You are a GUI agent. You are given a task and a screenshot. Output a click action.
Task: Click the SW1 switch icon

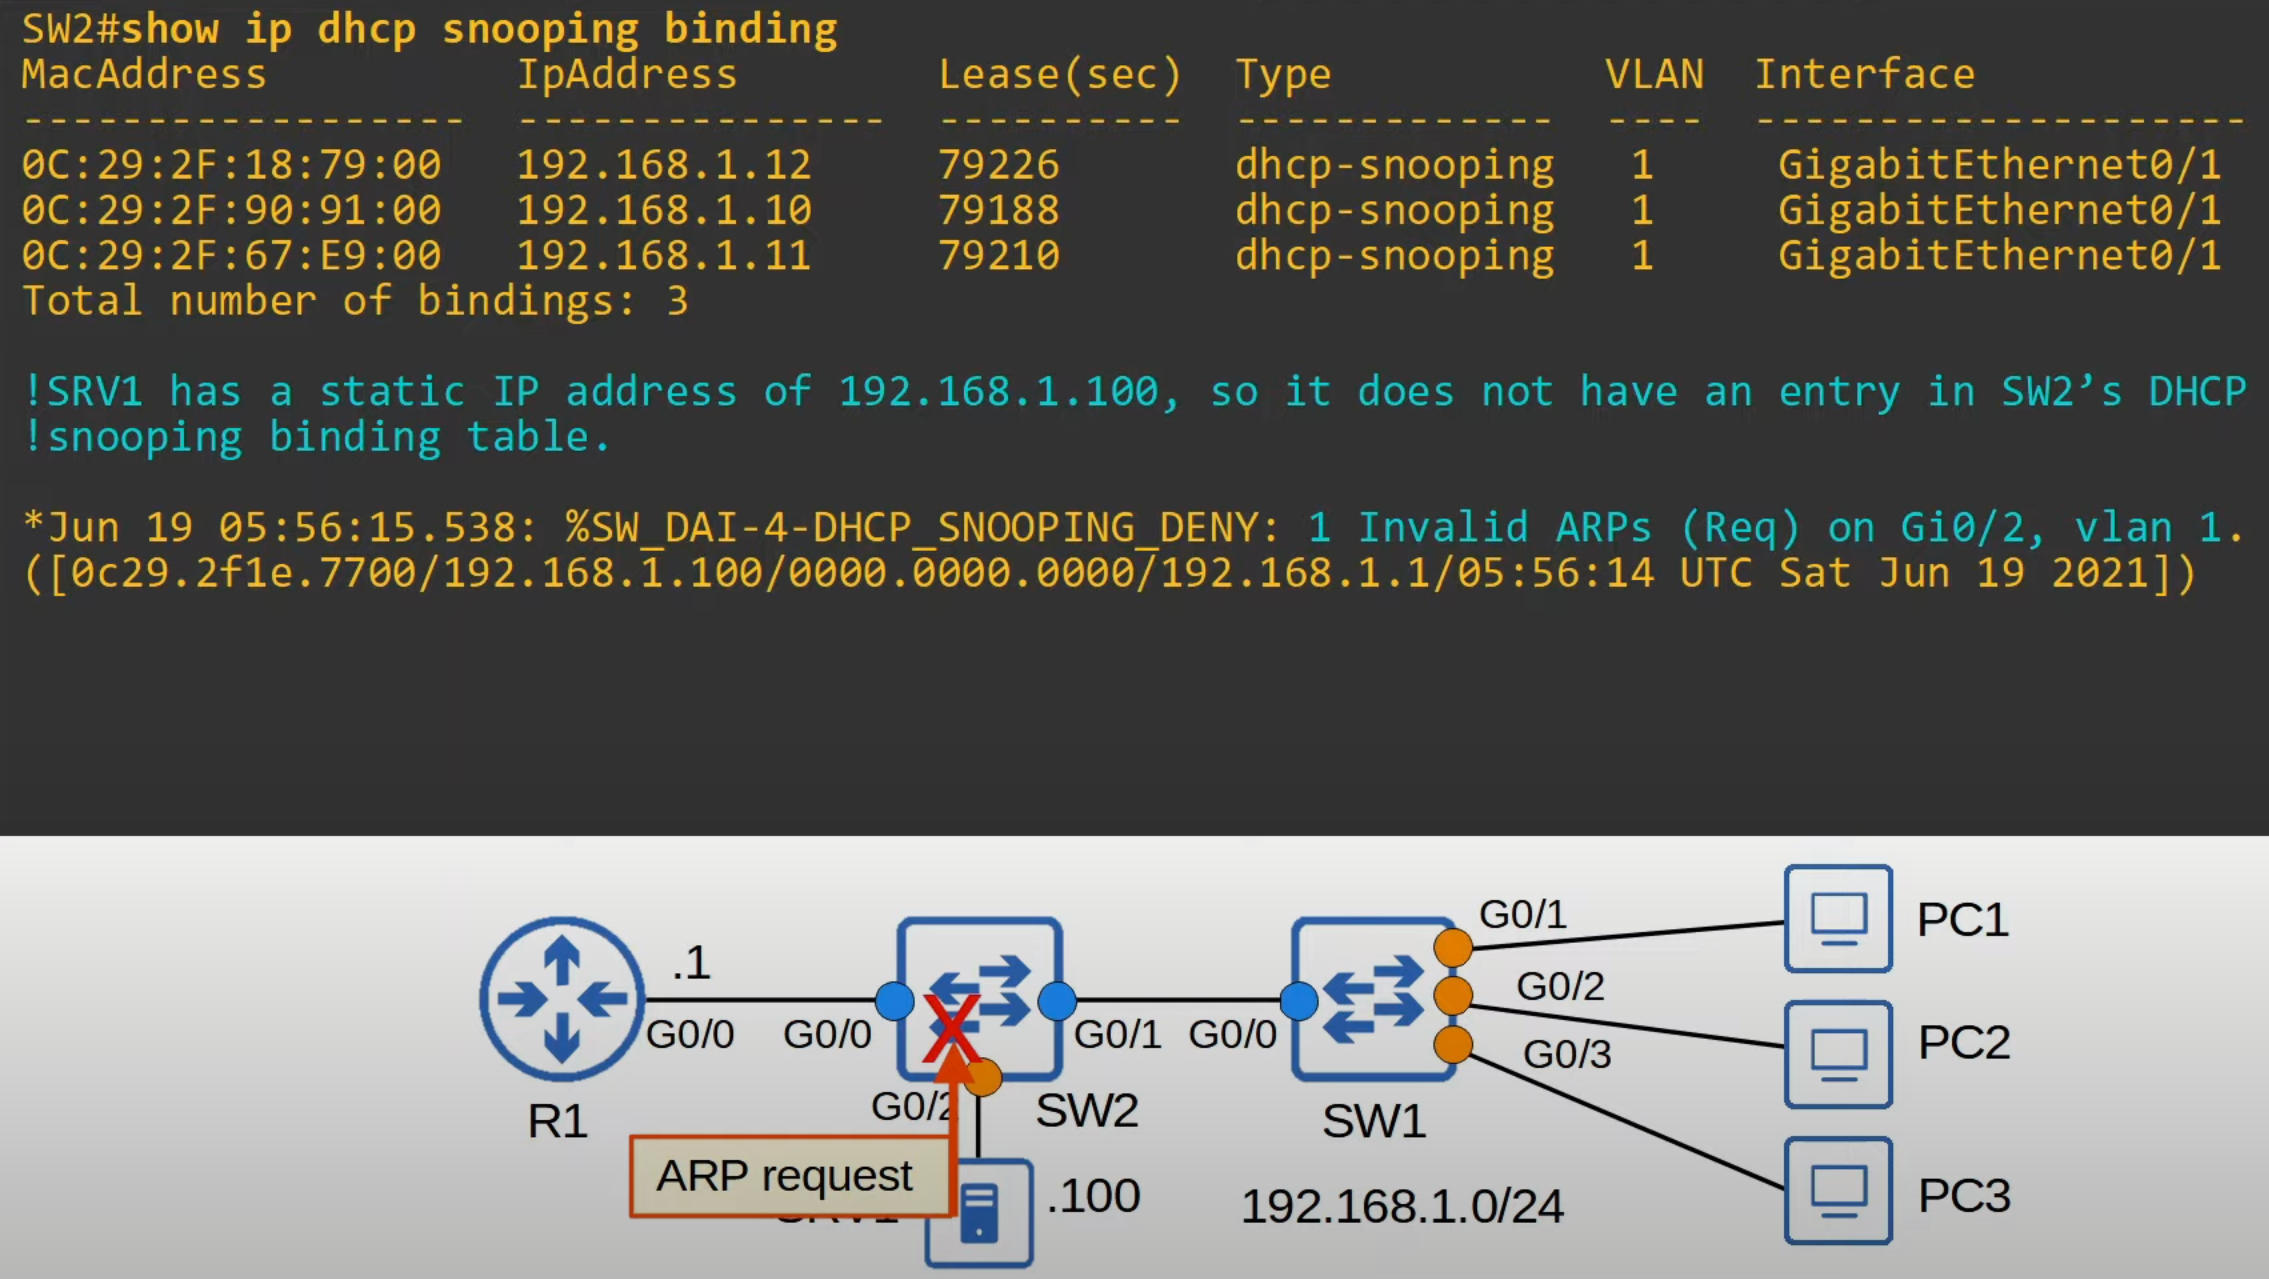[x=1373, y=998]
